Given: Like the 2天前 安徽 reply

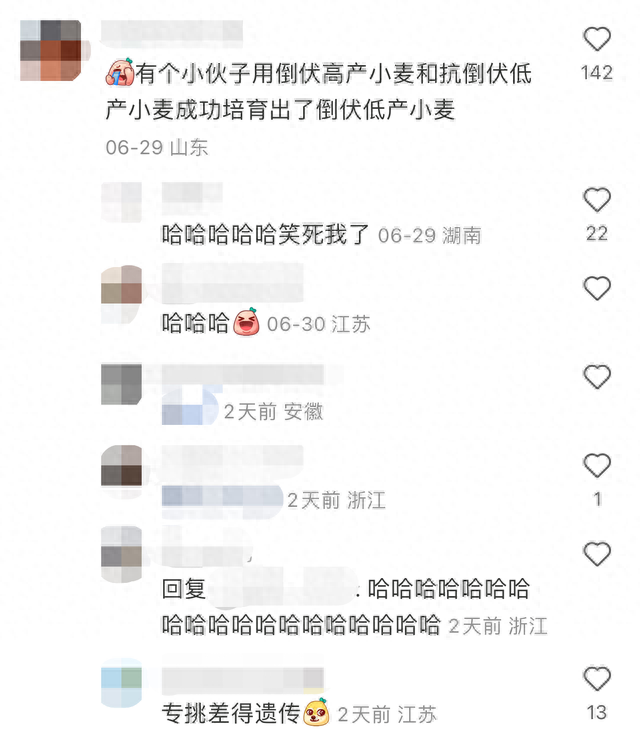Looking at the screenshot, I should (597, 377).
